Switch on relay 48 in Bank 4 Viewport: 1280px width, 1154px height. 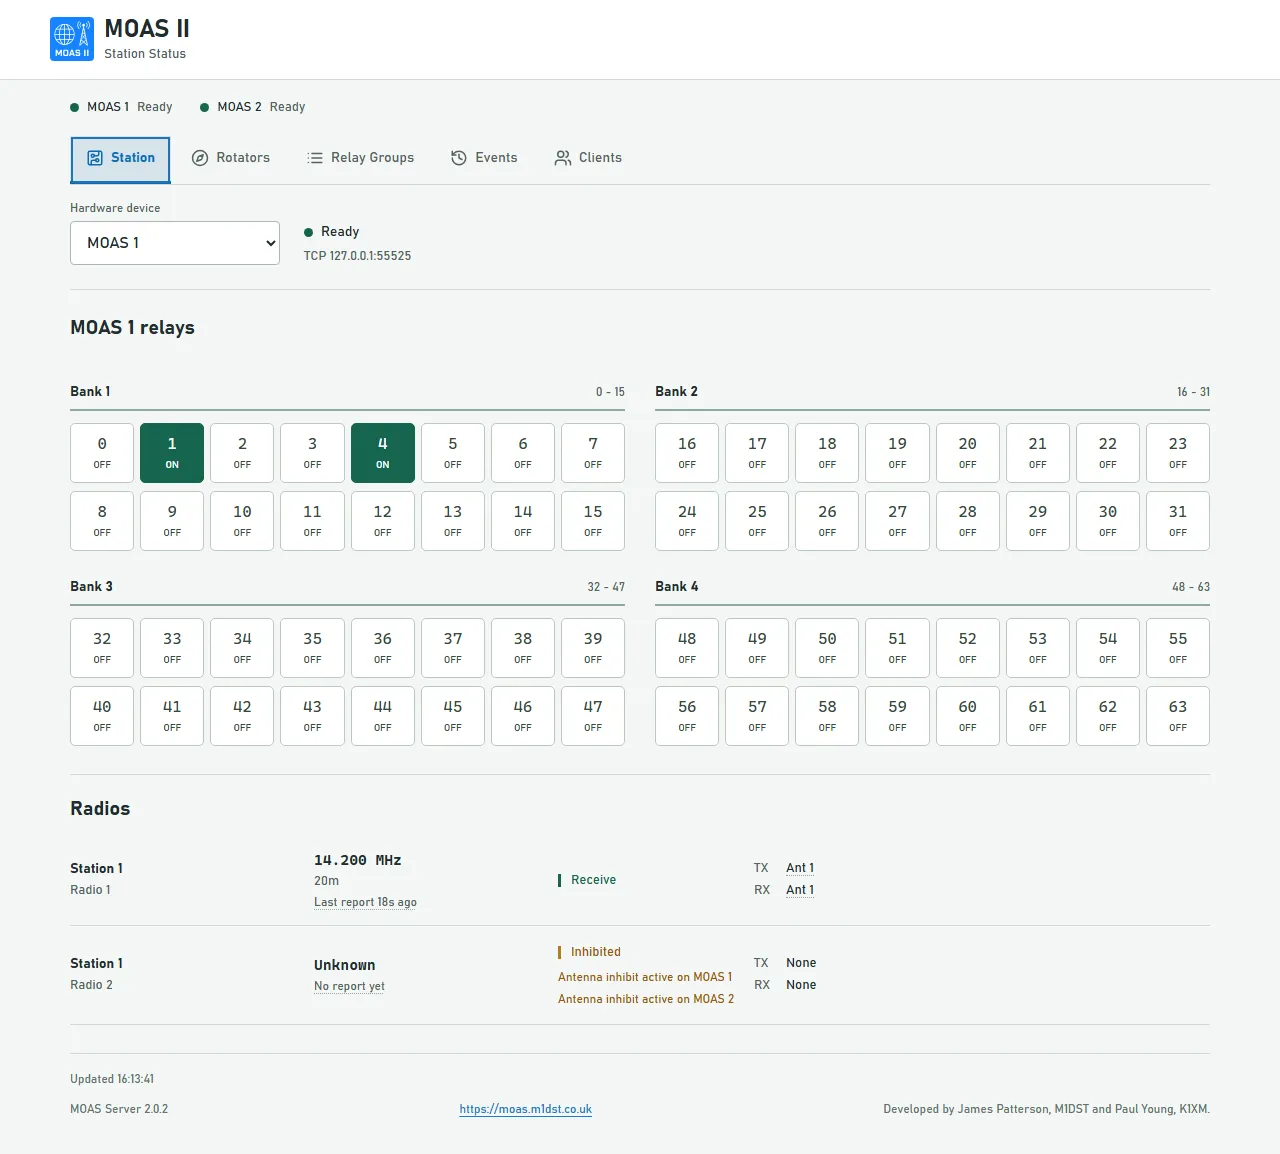point(687,648)
